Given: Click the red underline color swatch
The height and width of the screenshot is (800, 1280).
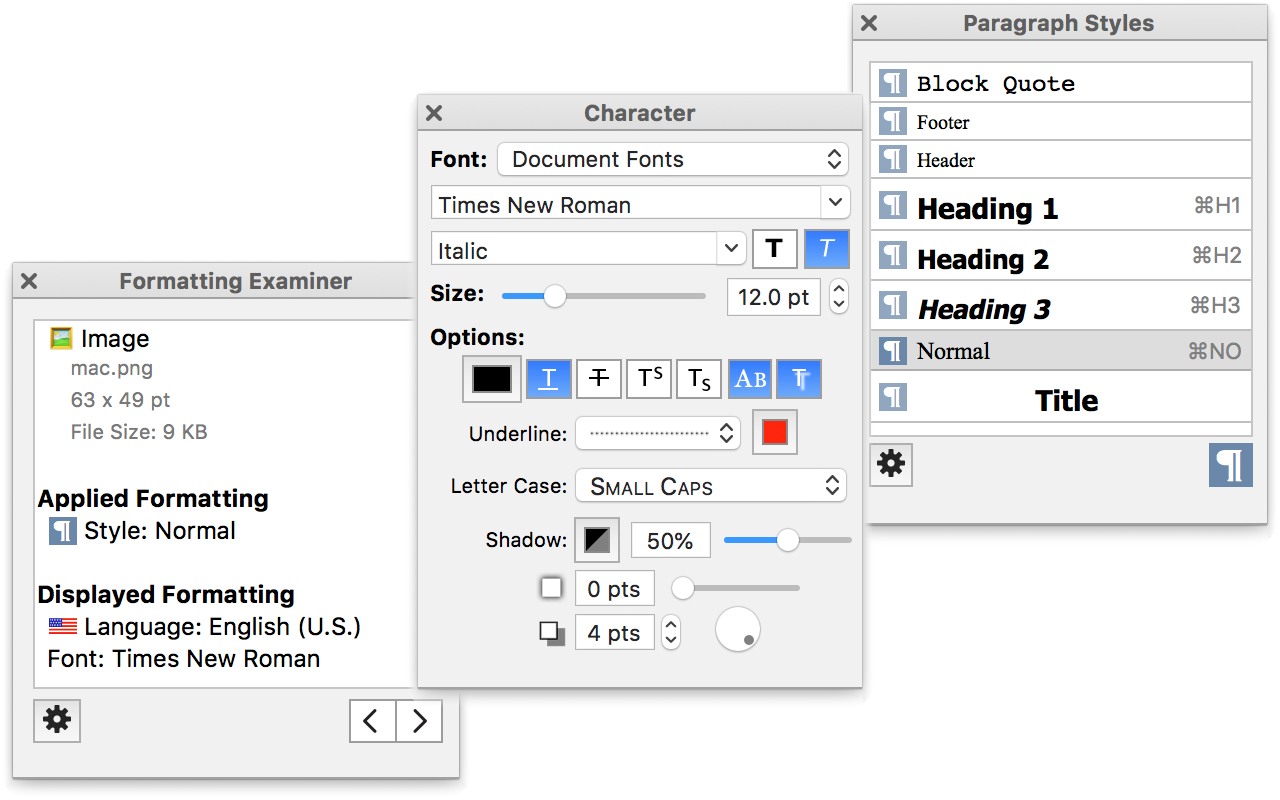Looking at the screenshot, I should pyautogui.click(x=774, y=433).
